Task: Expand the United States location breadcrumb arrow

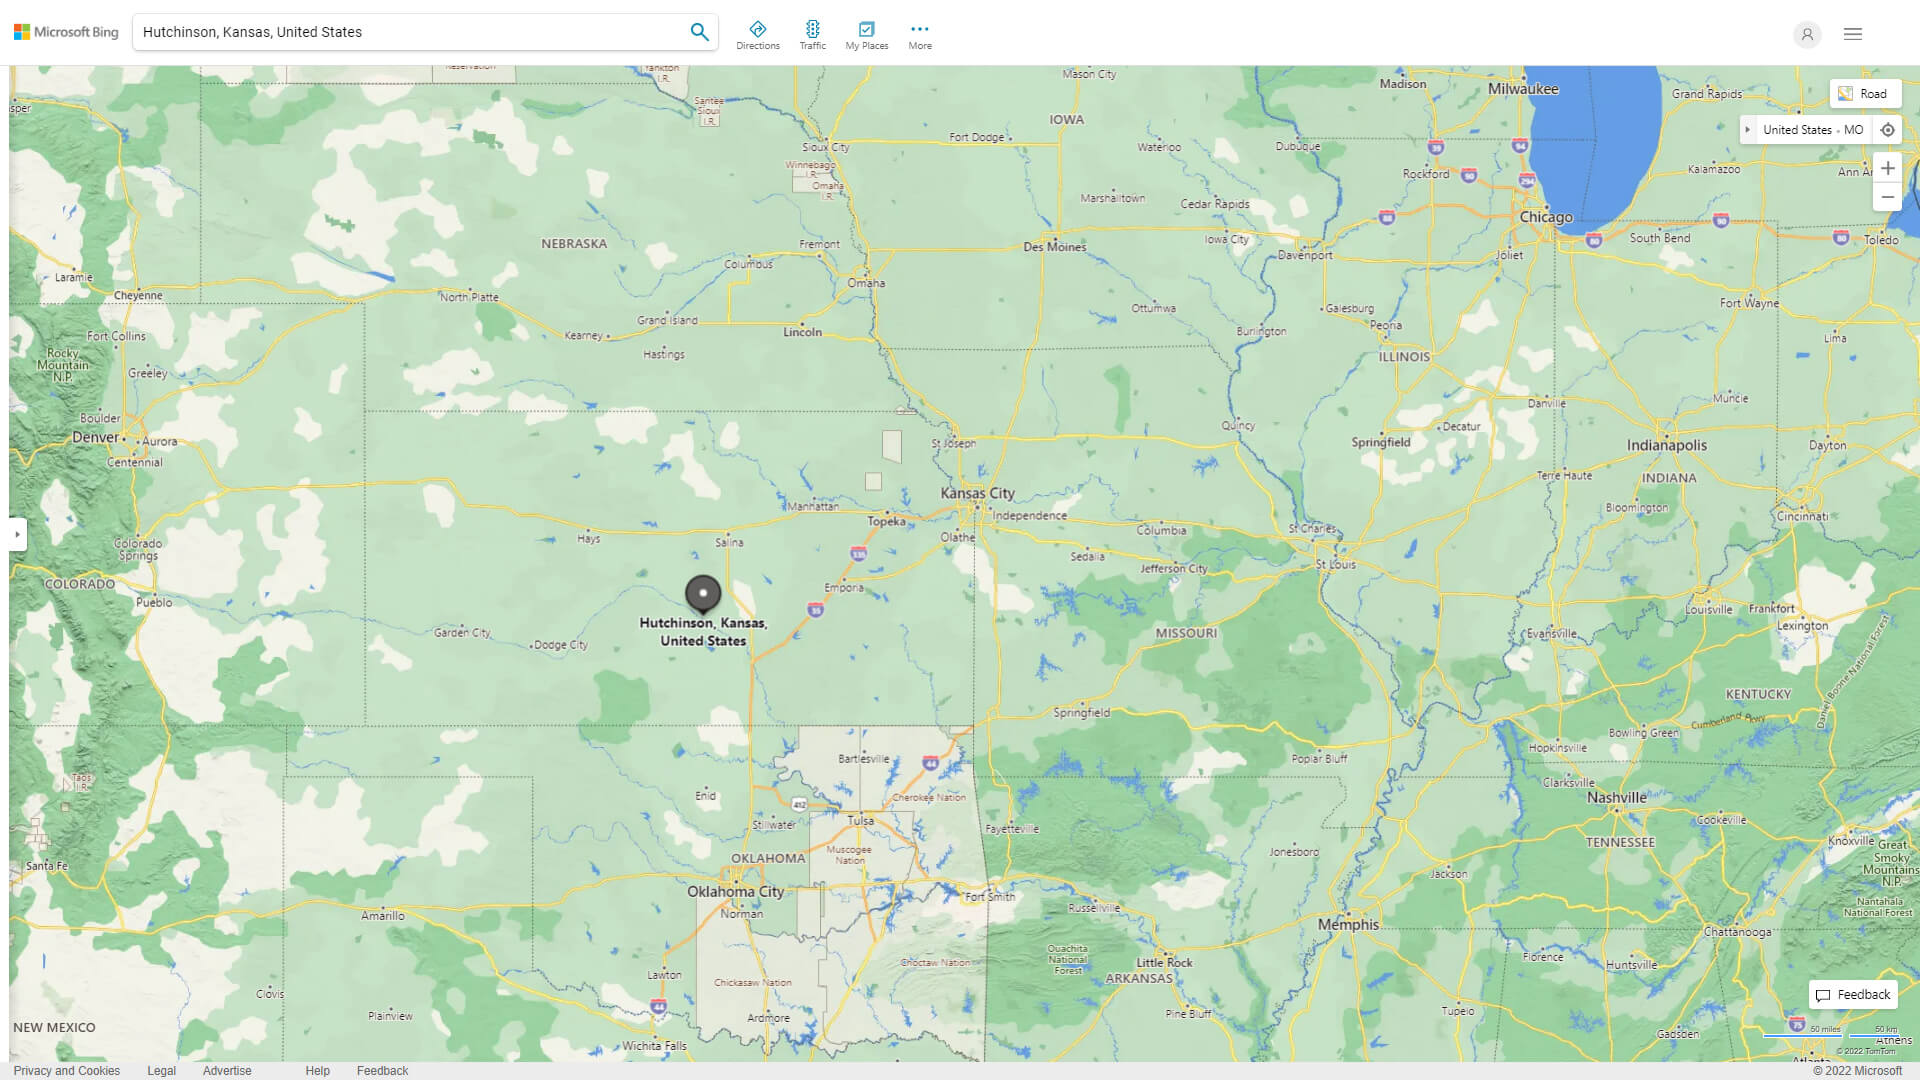Action: pyautogui.click(x=1747, y=130)
